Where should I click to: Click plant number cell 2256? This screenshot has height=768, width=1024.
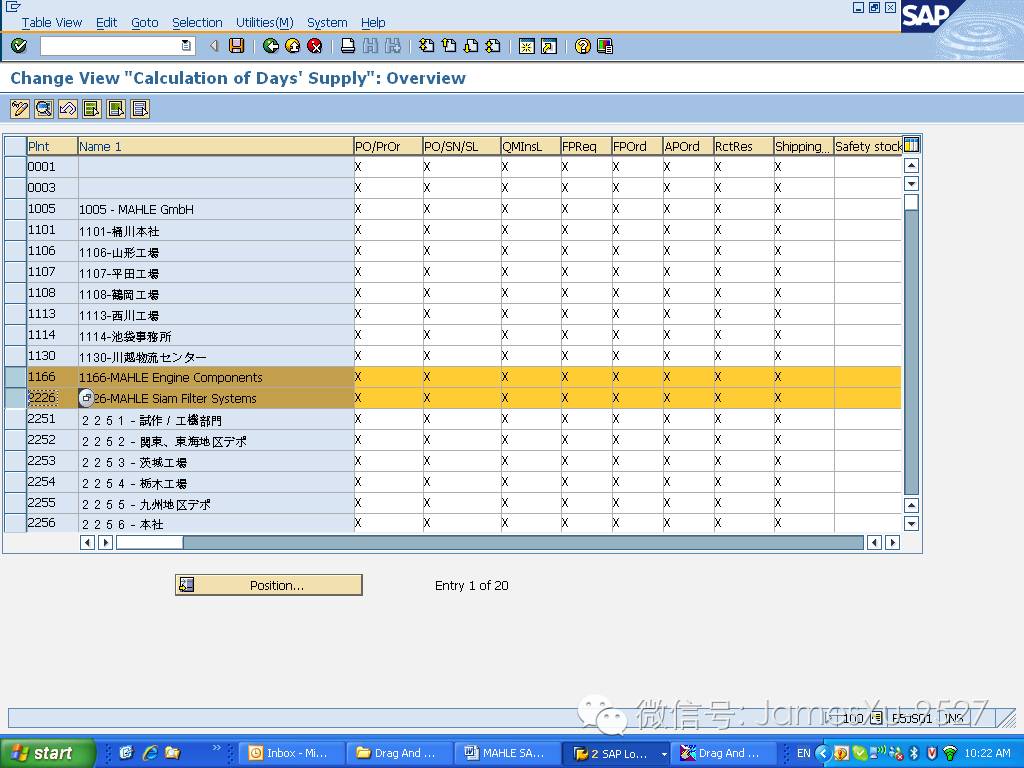tap(52, 523)
